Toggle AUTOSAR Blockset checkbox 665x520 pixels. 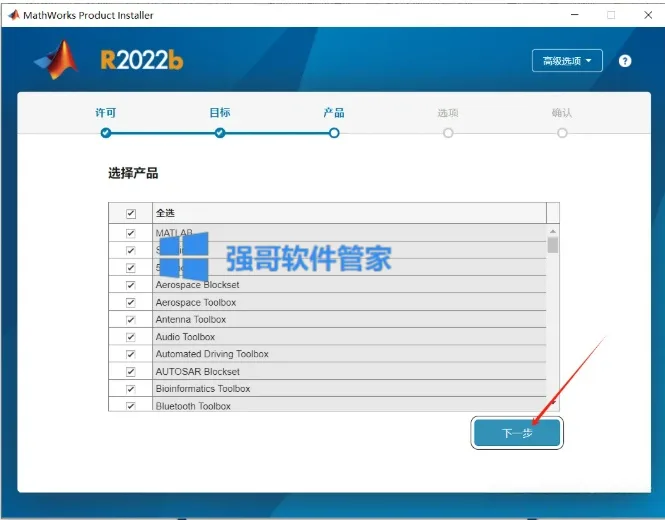click(131, 372)
